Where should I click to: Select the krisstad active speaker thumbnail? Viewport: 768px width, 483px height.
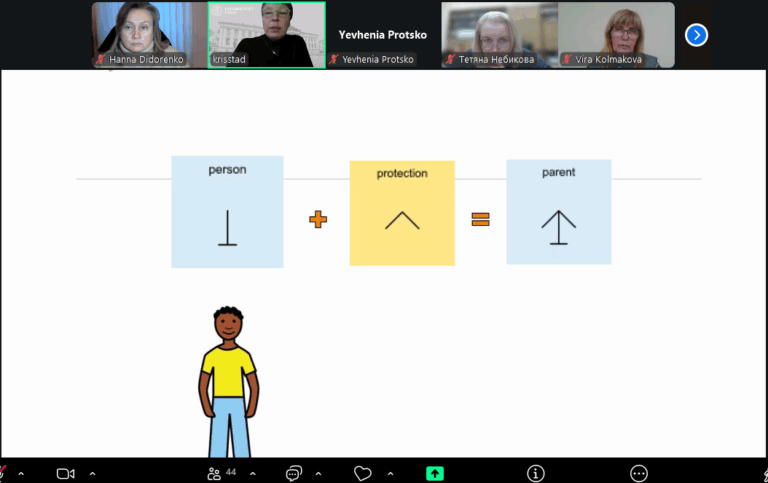267,34
